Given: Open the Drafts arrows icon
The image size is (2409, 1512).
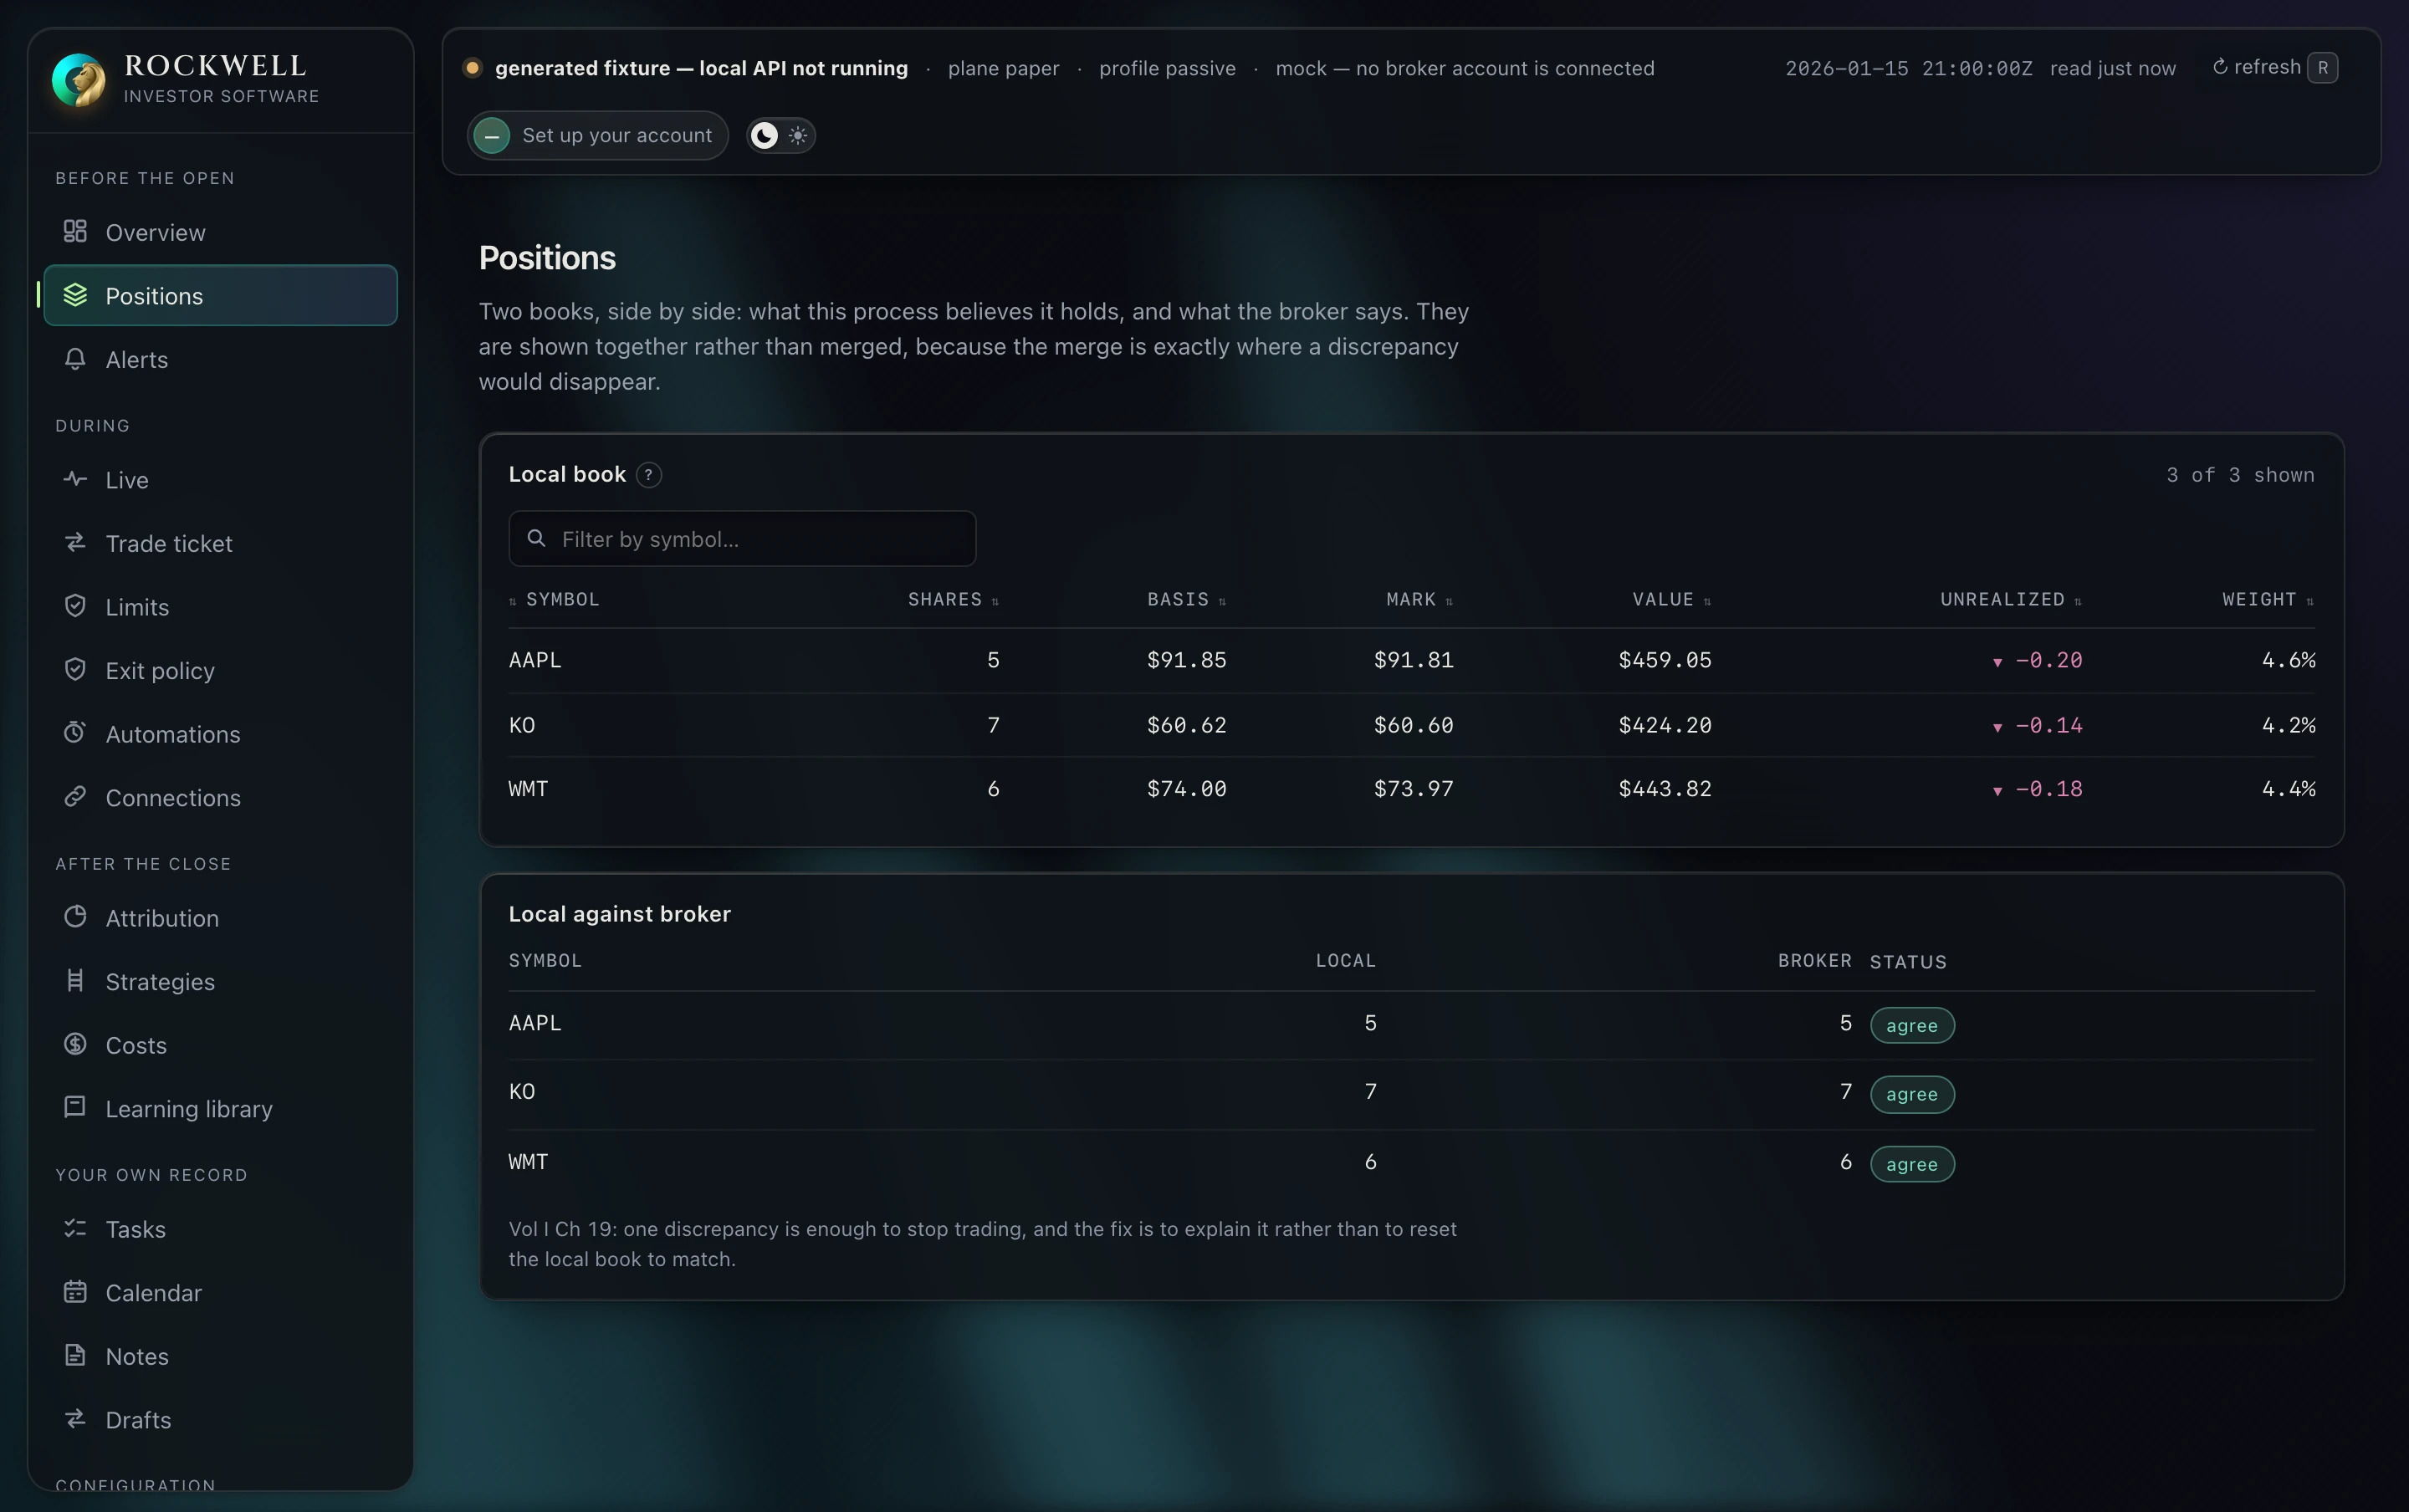Looking at the screenshot, I should tap(75, 1419).
